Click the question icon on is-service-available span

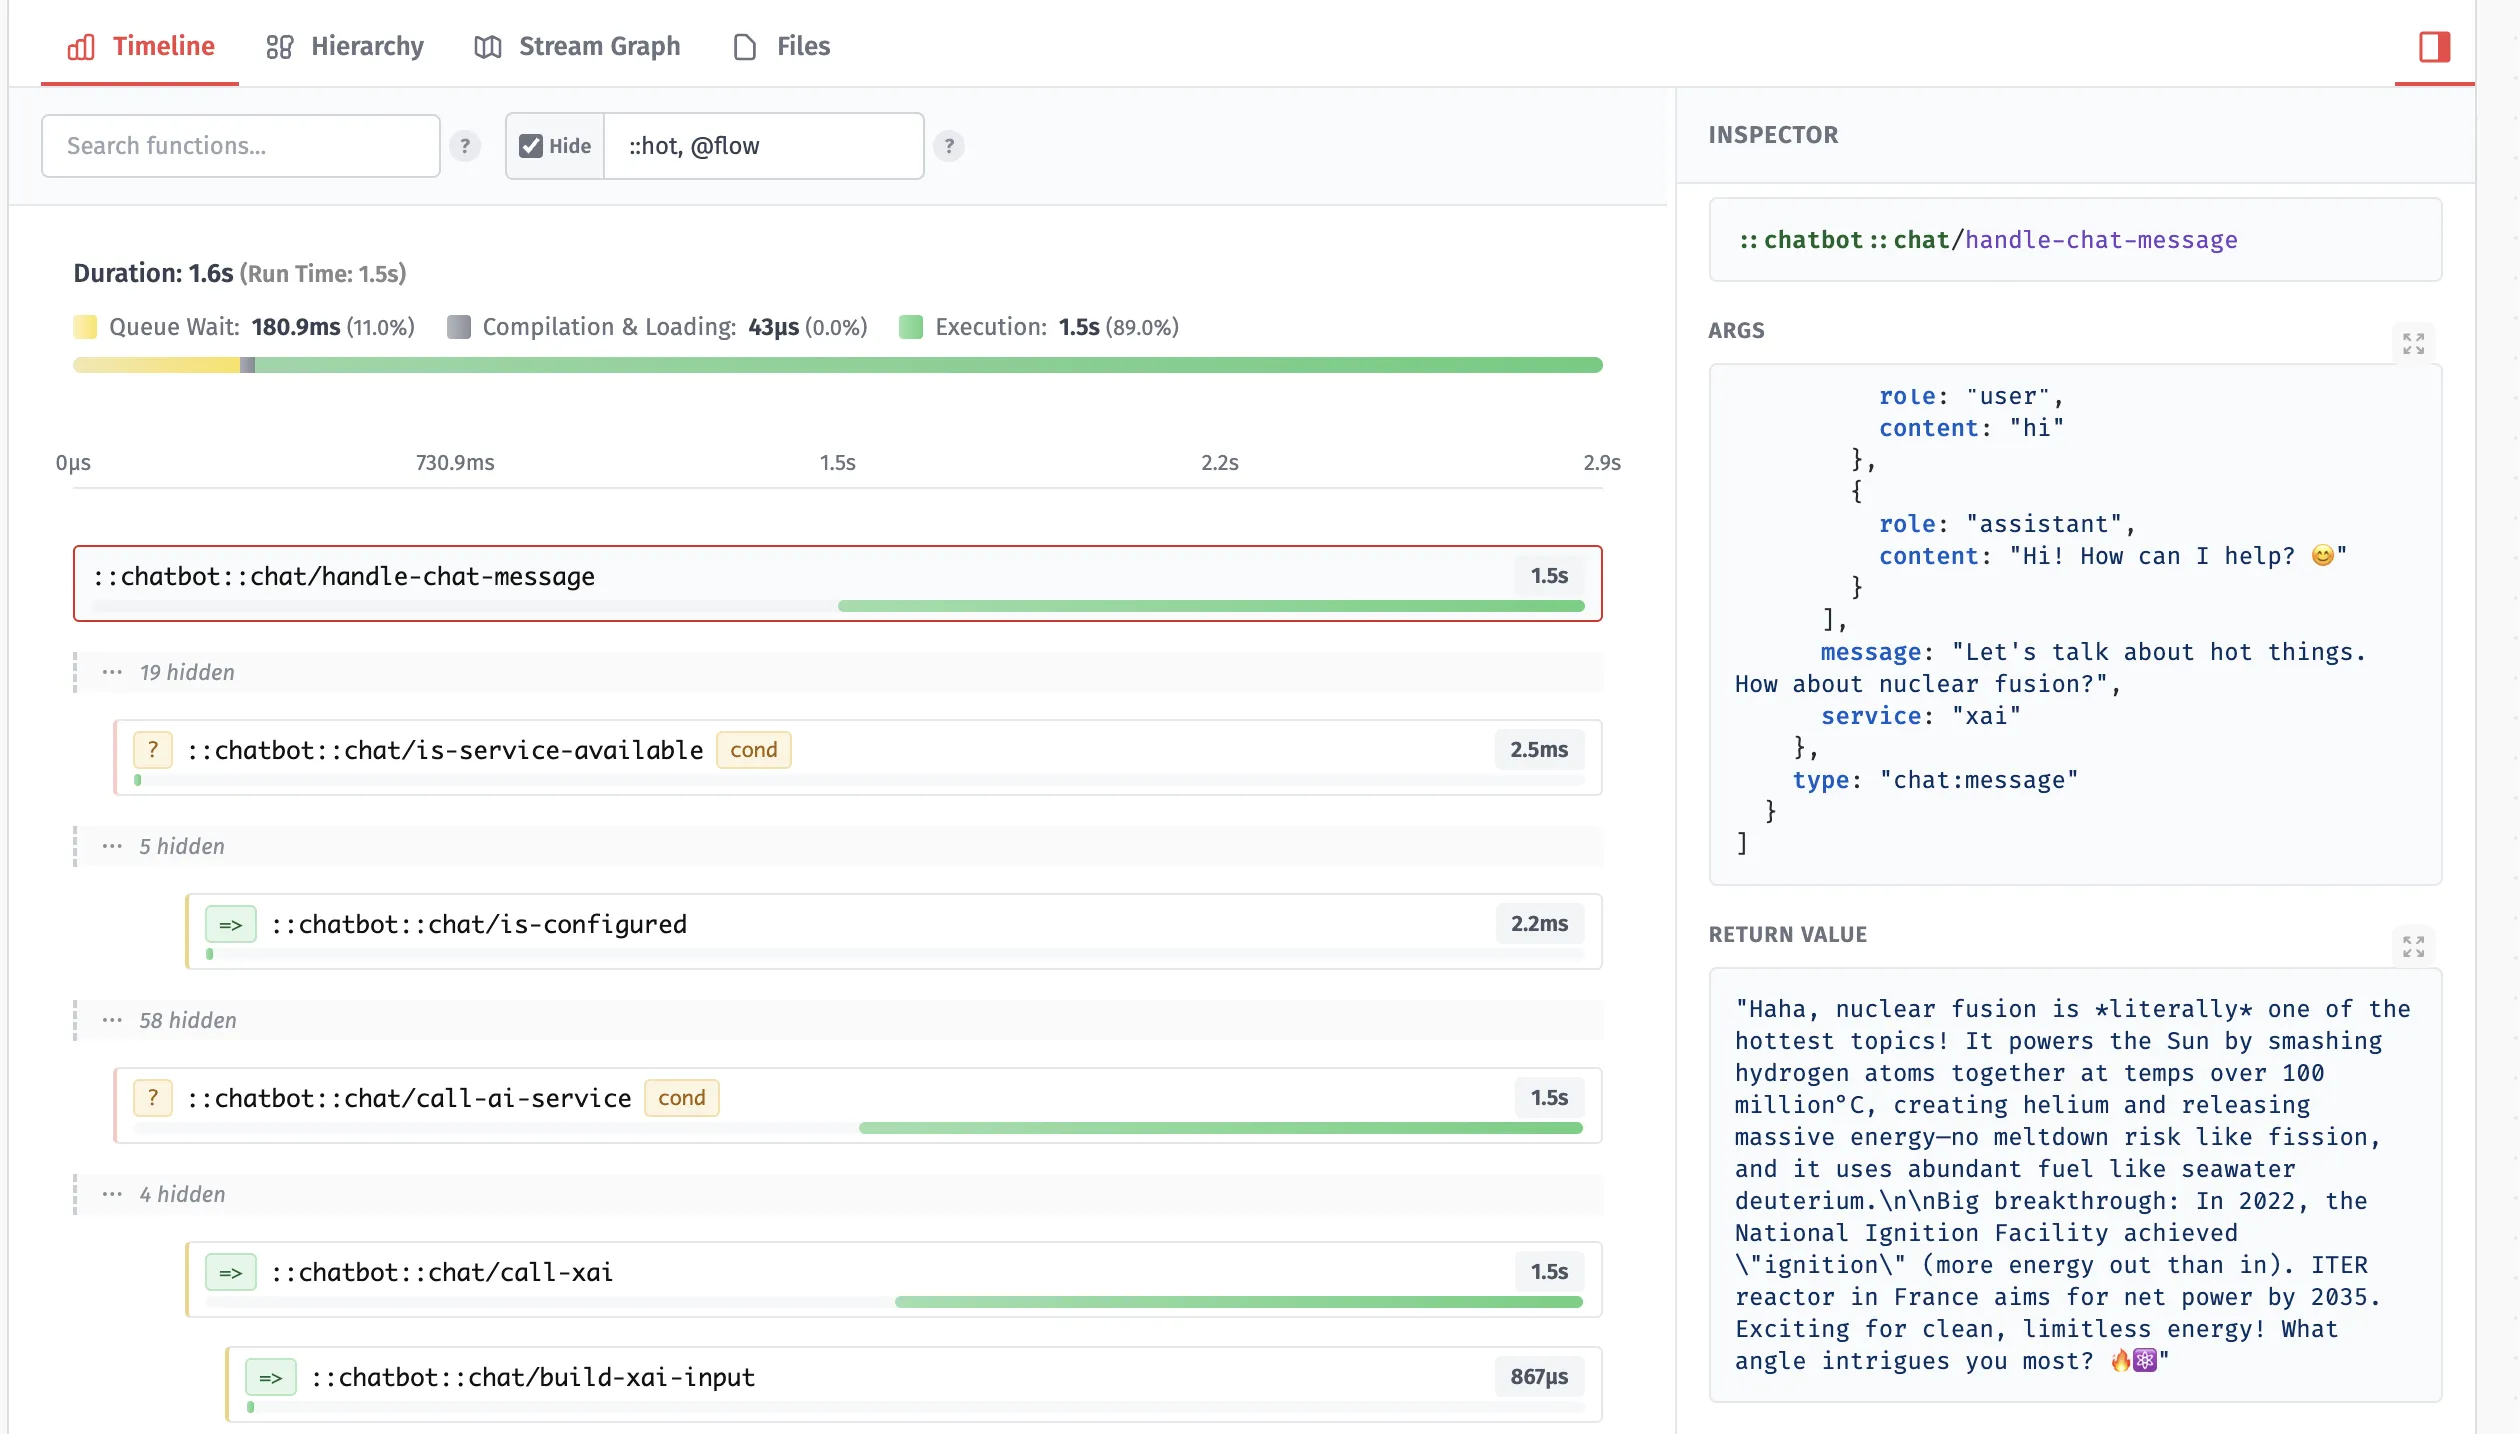coord(152,749)
